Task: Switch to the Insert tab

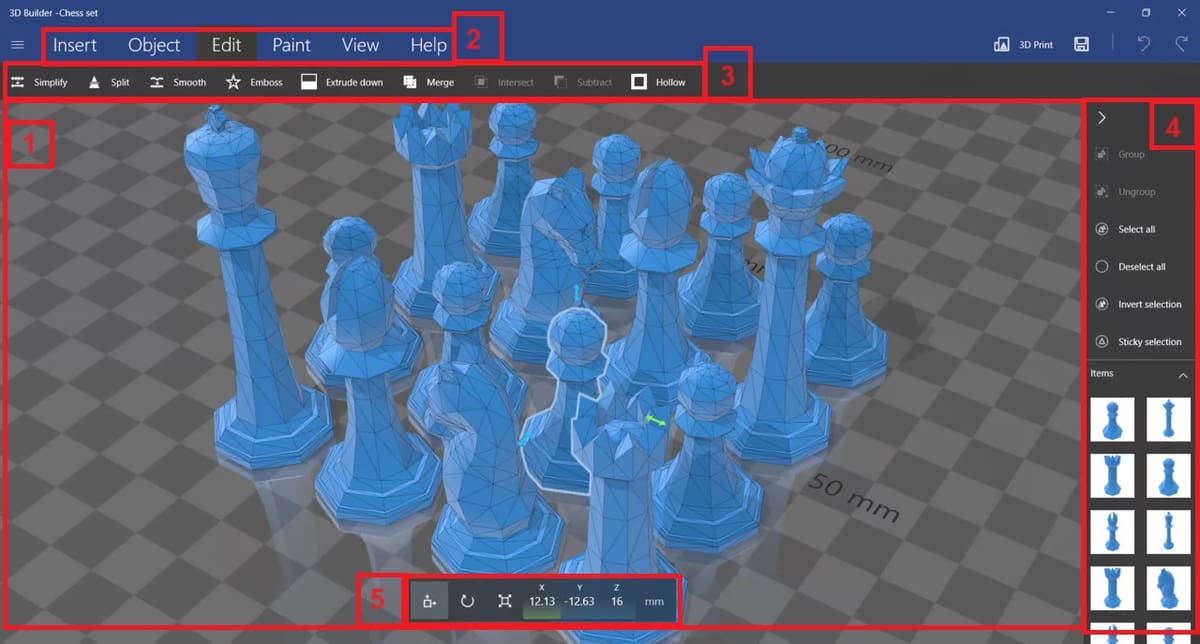Action: click(75, 45)
